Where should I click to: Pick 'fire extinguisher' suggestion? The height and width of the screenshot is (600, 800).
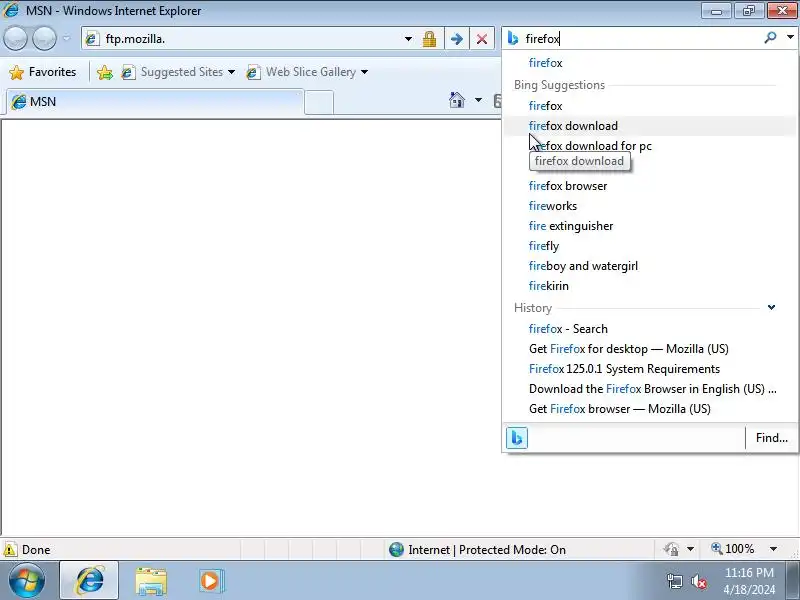tap(650, 226)
